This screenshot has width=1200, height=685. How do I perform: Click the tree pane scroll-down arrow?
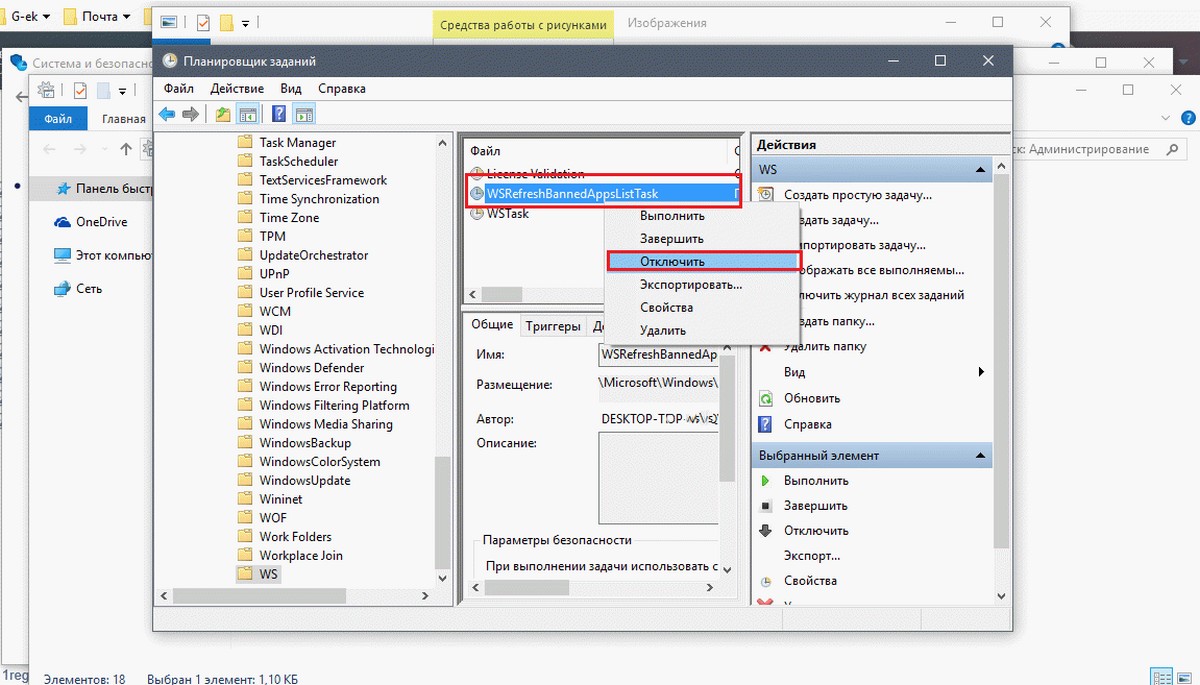444,577
